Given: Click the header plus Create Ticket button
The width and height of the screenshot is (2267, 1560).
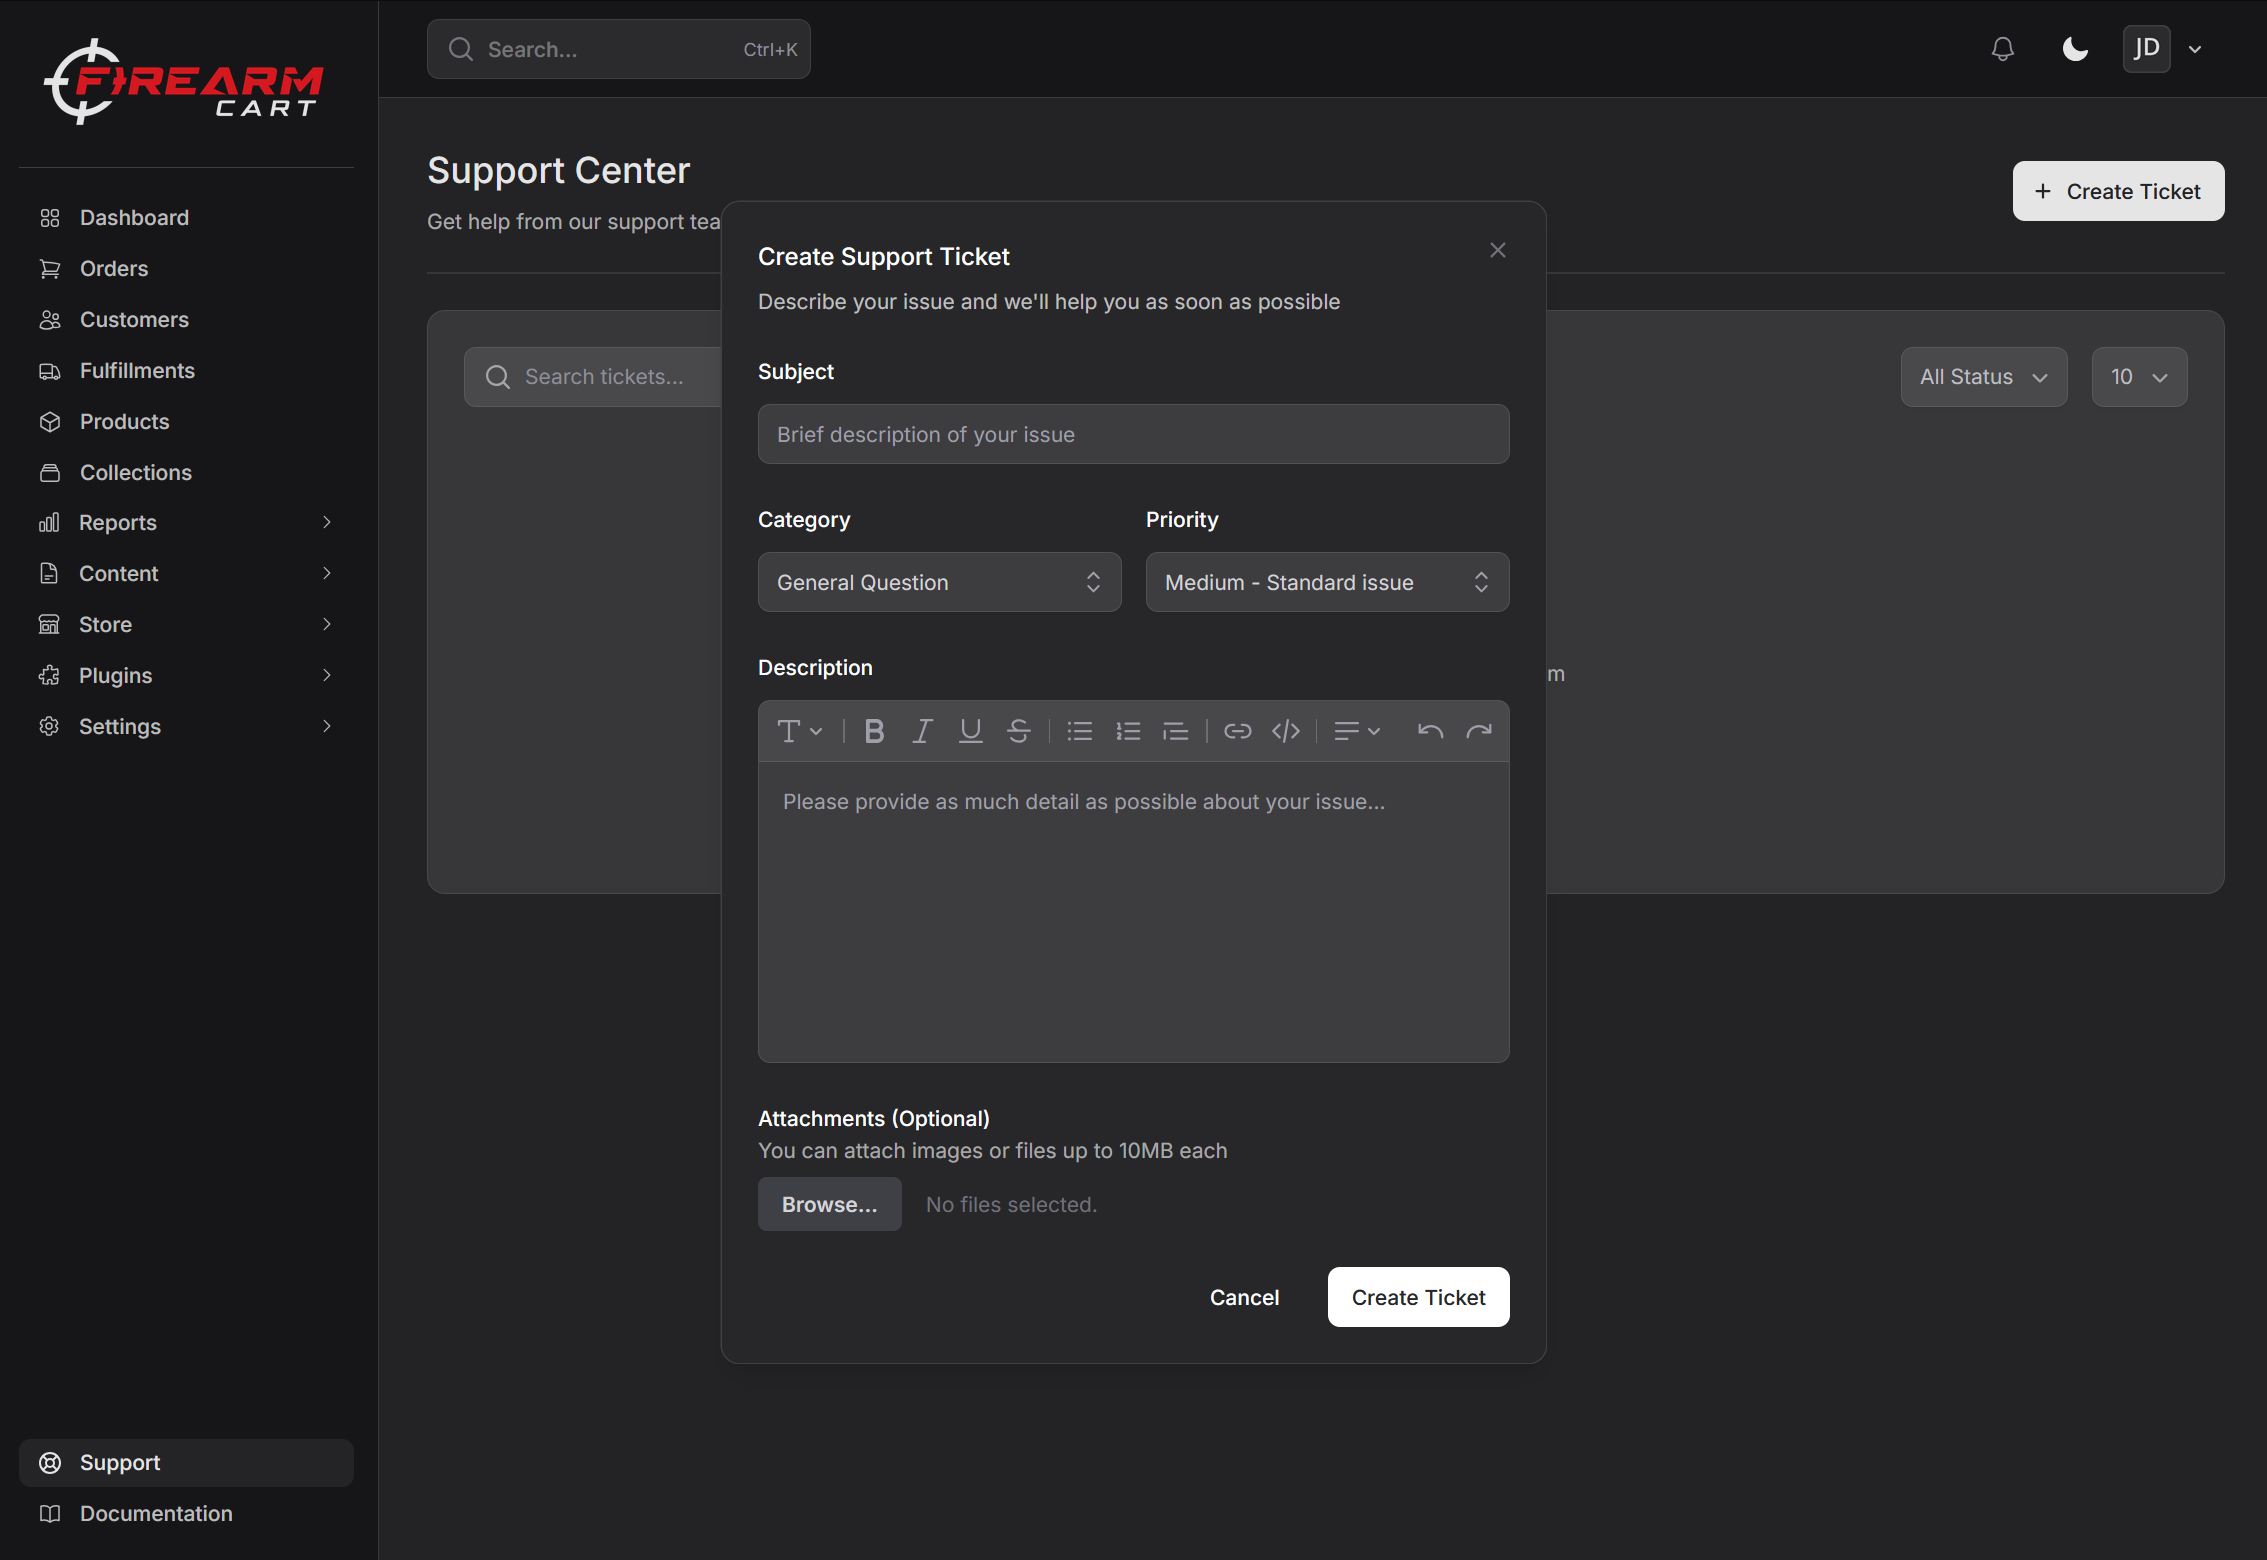Looking at the screenshot, I should (2118, 191).
